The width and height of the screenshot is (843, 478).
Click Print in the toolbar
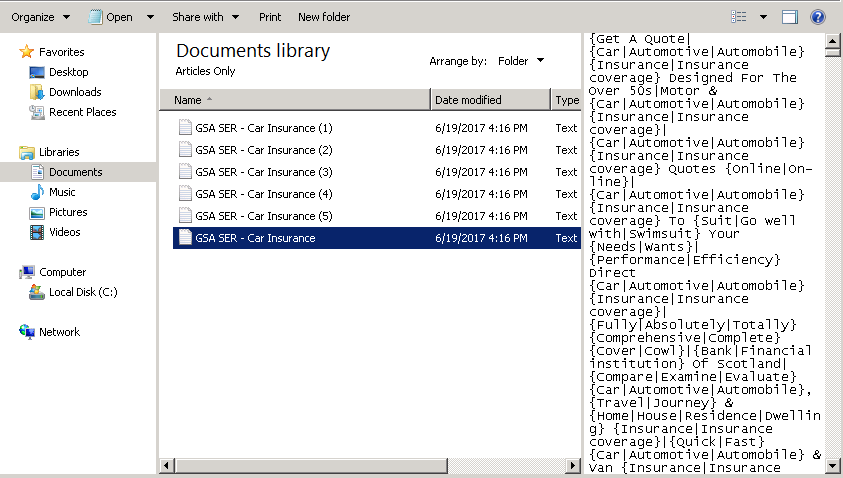point(270,17)
